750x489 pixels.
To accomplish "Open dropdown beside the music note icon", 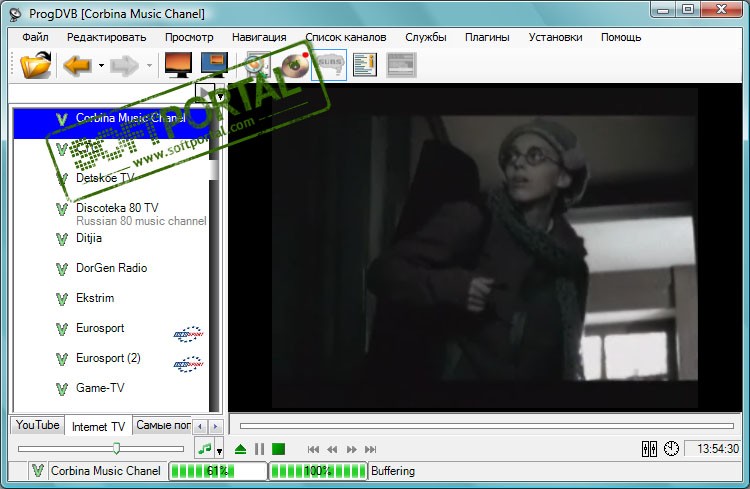I will (219, 450).
